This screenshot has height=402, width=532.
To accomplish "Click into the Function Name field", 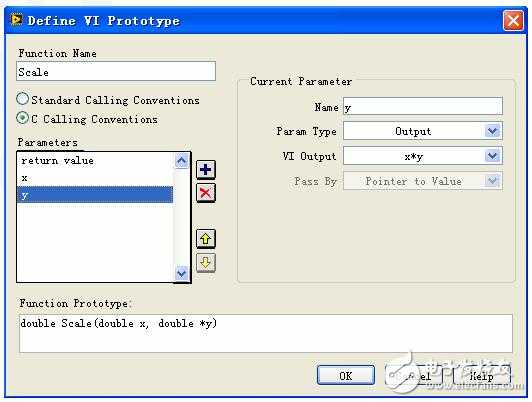I will tap(116, 71).
